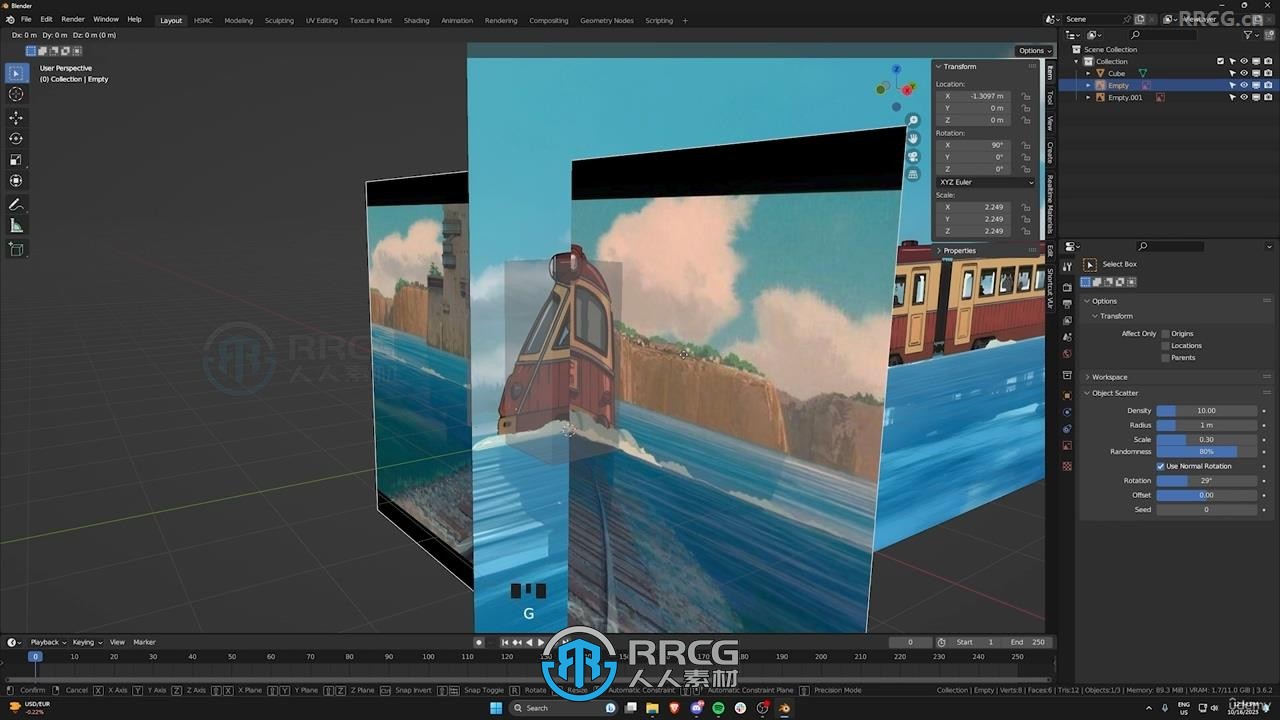Click the play animation button
This screenshot has height=720, width=1280.
[x=541, y=642]
